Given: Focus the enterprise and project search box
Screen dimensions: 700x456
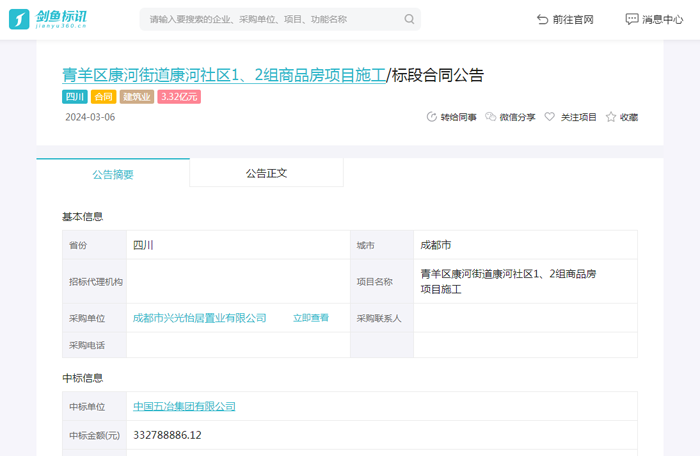Looking at the screenshot, I should 270,19.
